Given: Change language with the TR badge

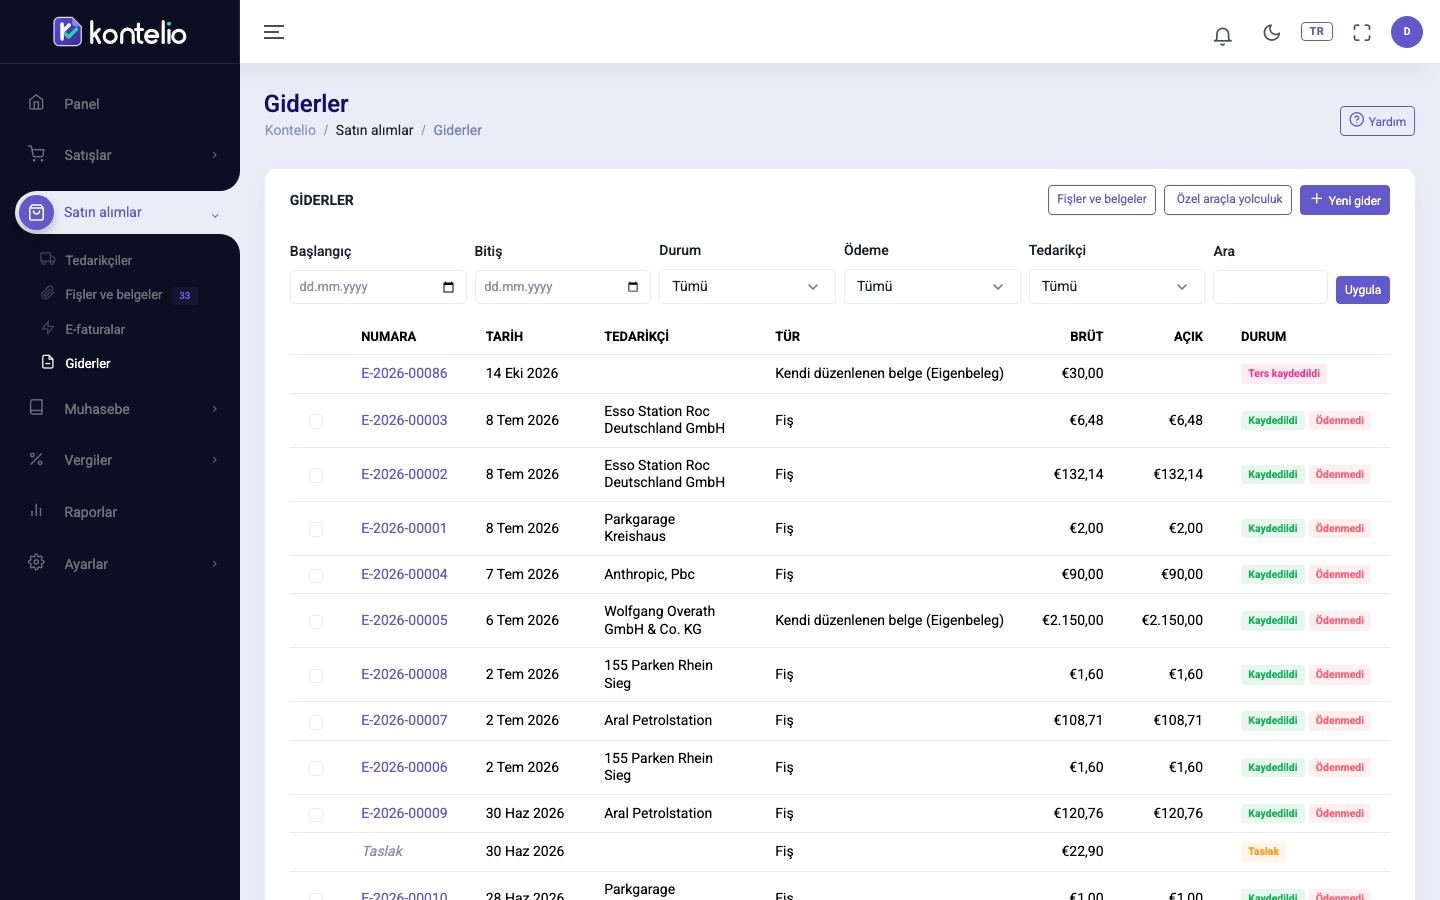Looking at the screenshot, I should click(1317, 32).
